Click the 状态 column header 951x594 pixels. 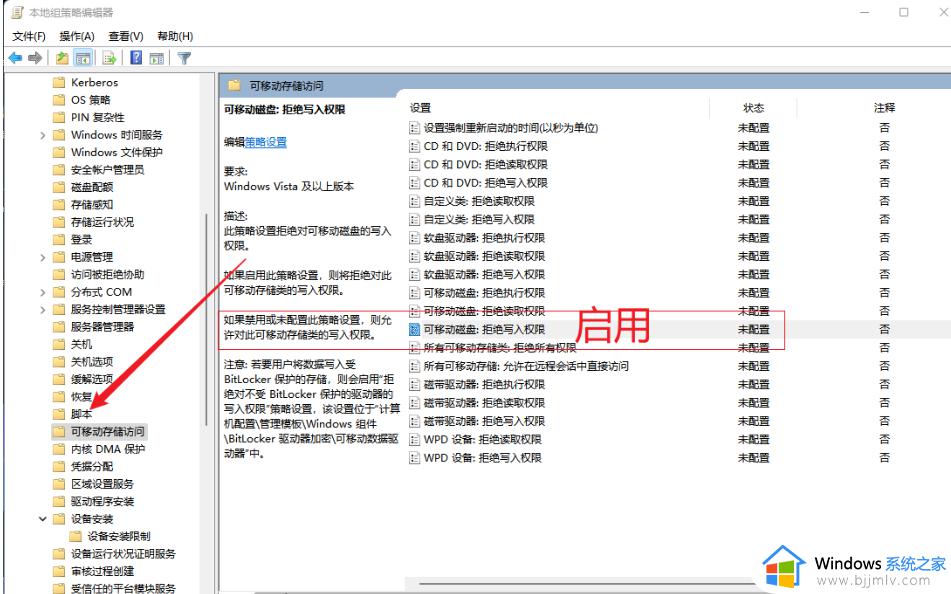point(753,108)
